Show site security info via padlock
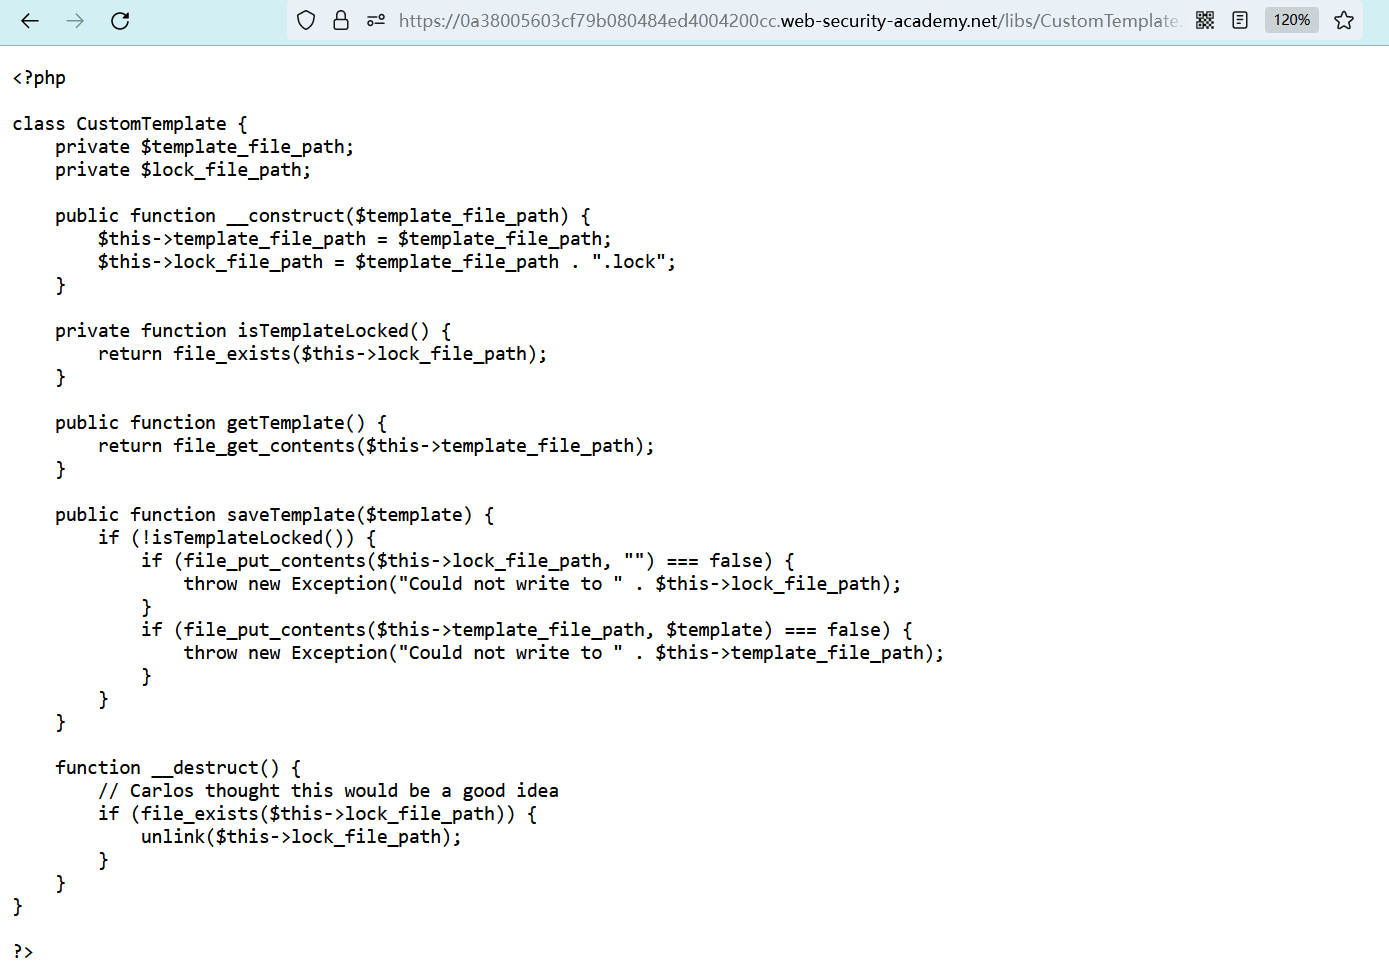1389x965 pixels. click(x=341, y=20)
